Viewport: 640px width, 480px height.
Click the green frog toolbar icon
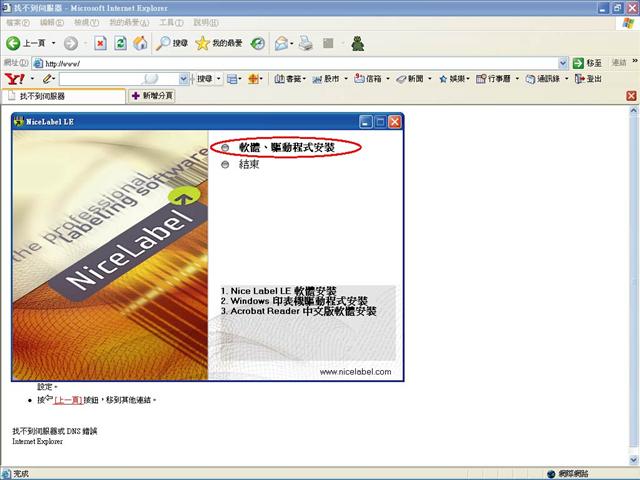click(x=358, y=43)
